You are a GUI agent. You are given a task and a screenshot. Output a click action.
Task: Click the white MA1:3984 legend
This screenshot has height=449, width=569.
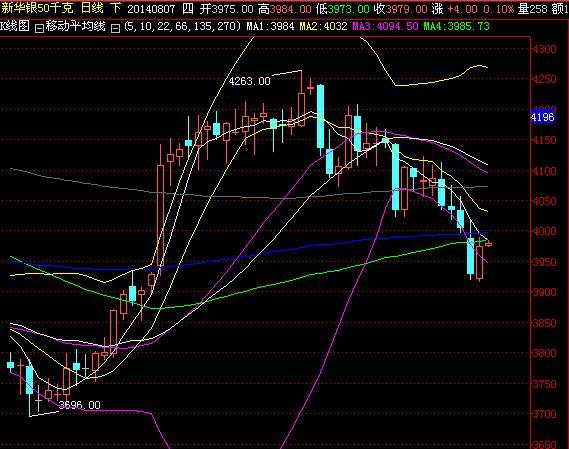[x=270, y=26]
